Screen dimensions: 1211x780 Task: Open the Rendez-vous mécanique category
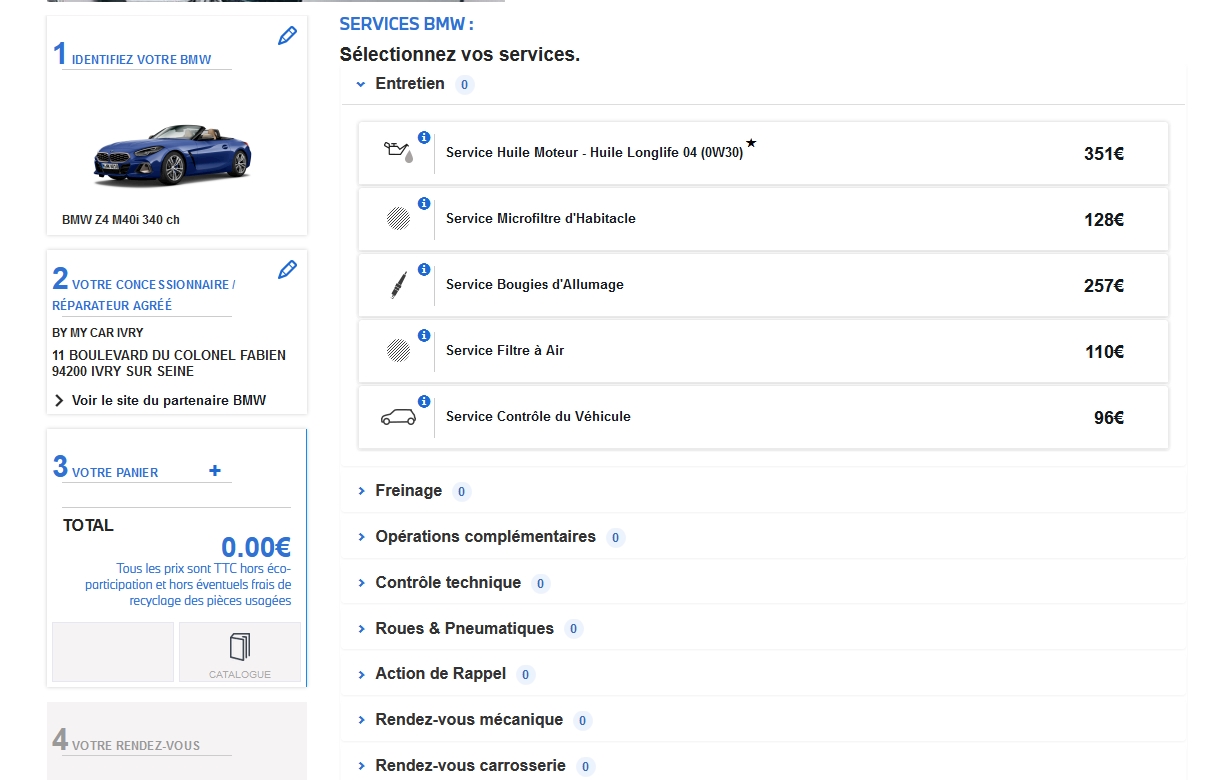[x=468, y=720]
